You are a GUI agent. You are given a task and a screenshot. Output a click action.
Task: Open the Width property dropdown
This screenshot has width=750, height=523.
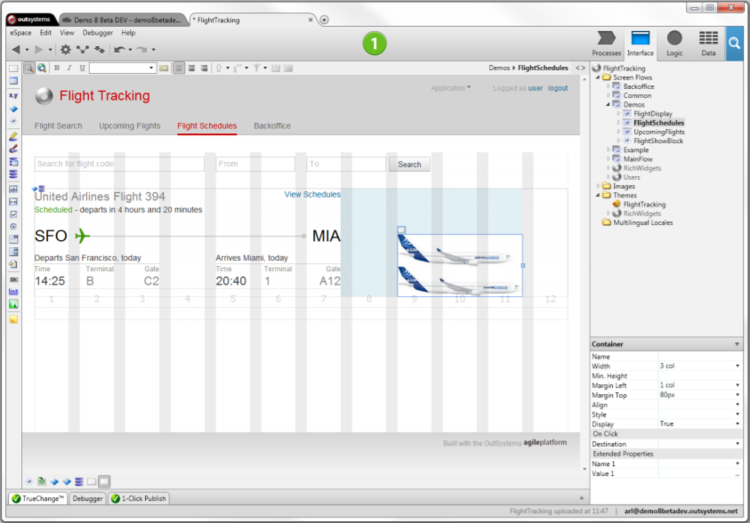click(737, 366)
